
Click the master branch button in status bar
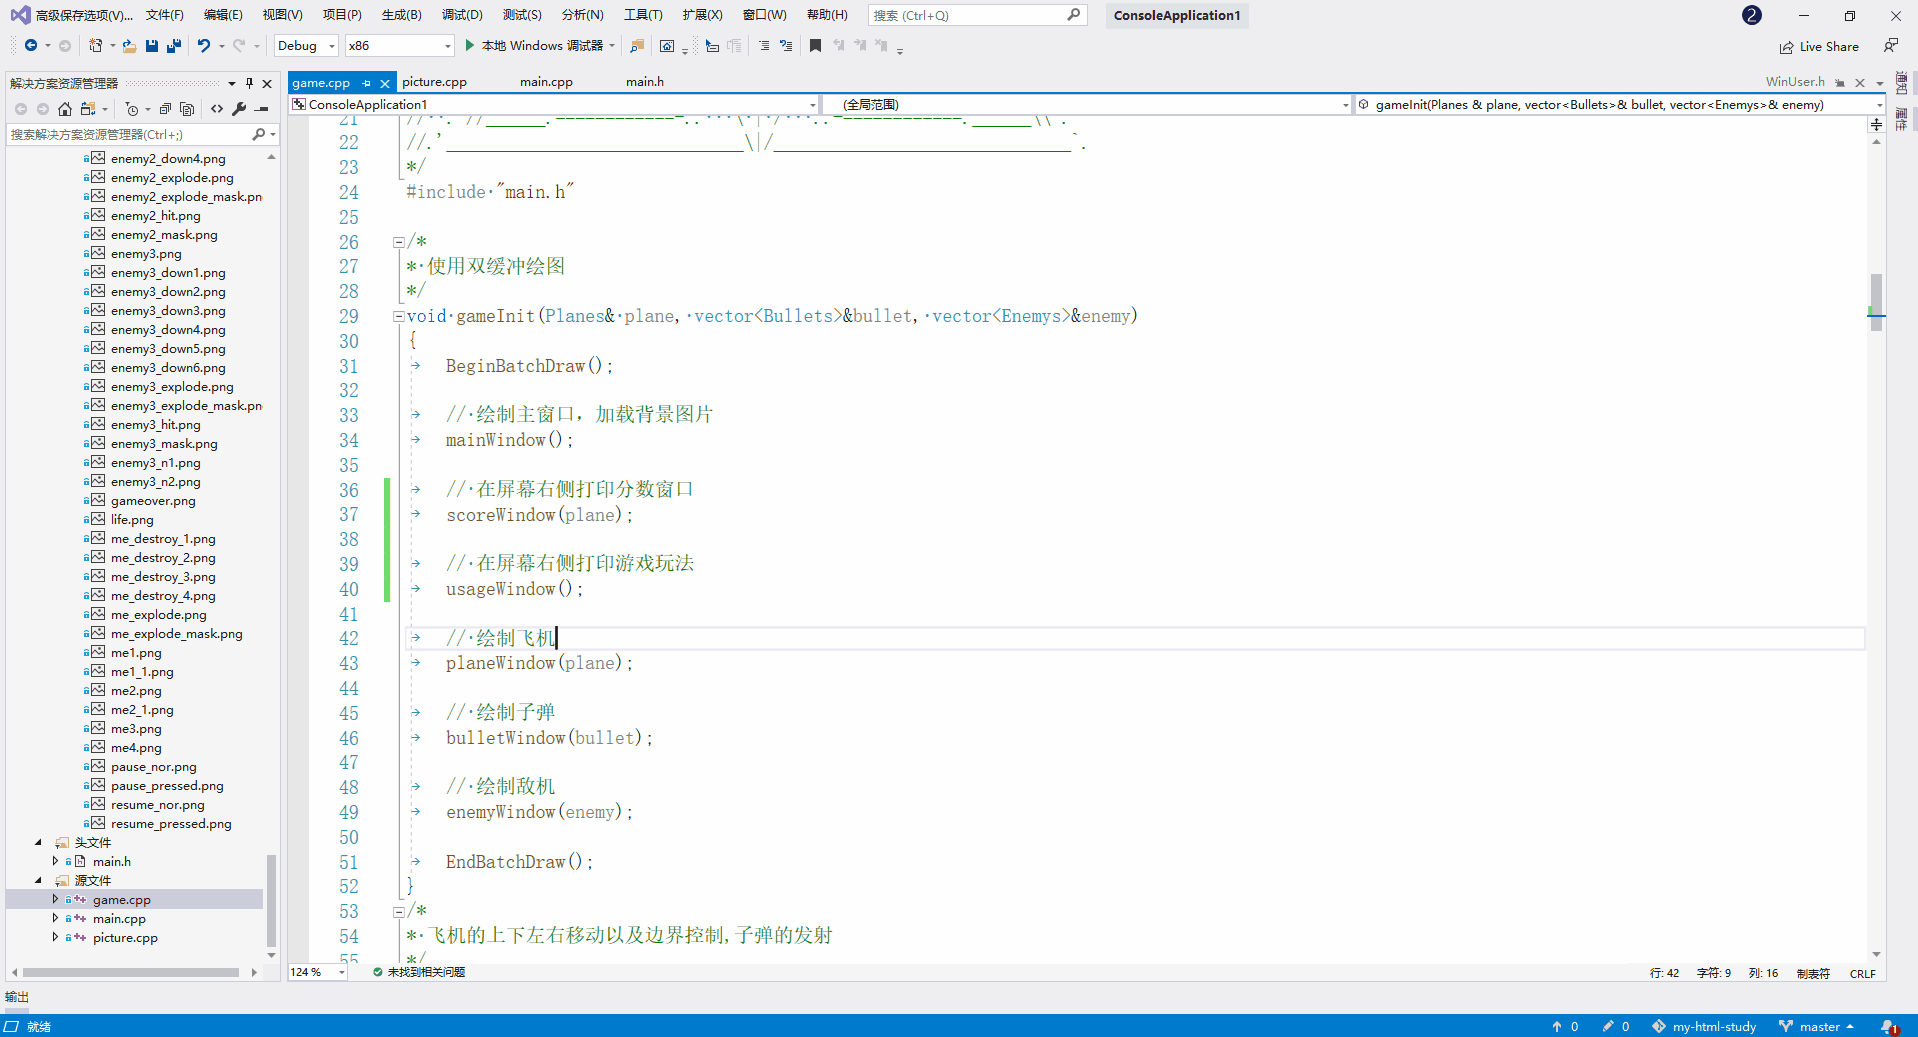1817,1027
